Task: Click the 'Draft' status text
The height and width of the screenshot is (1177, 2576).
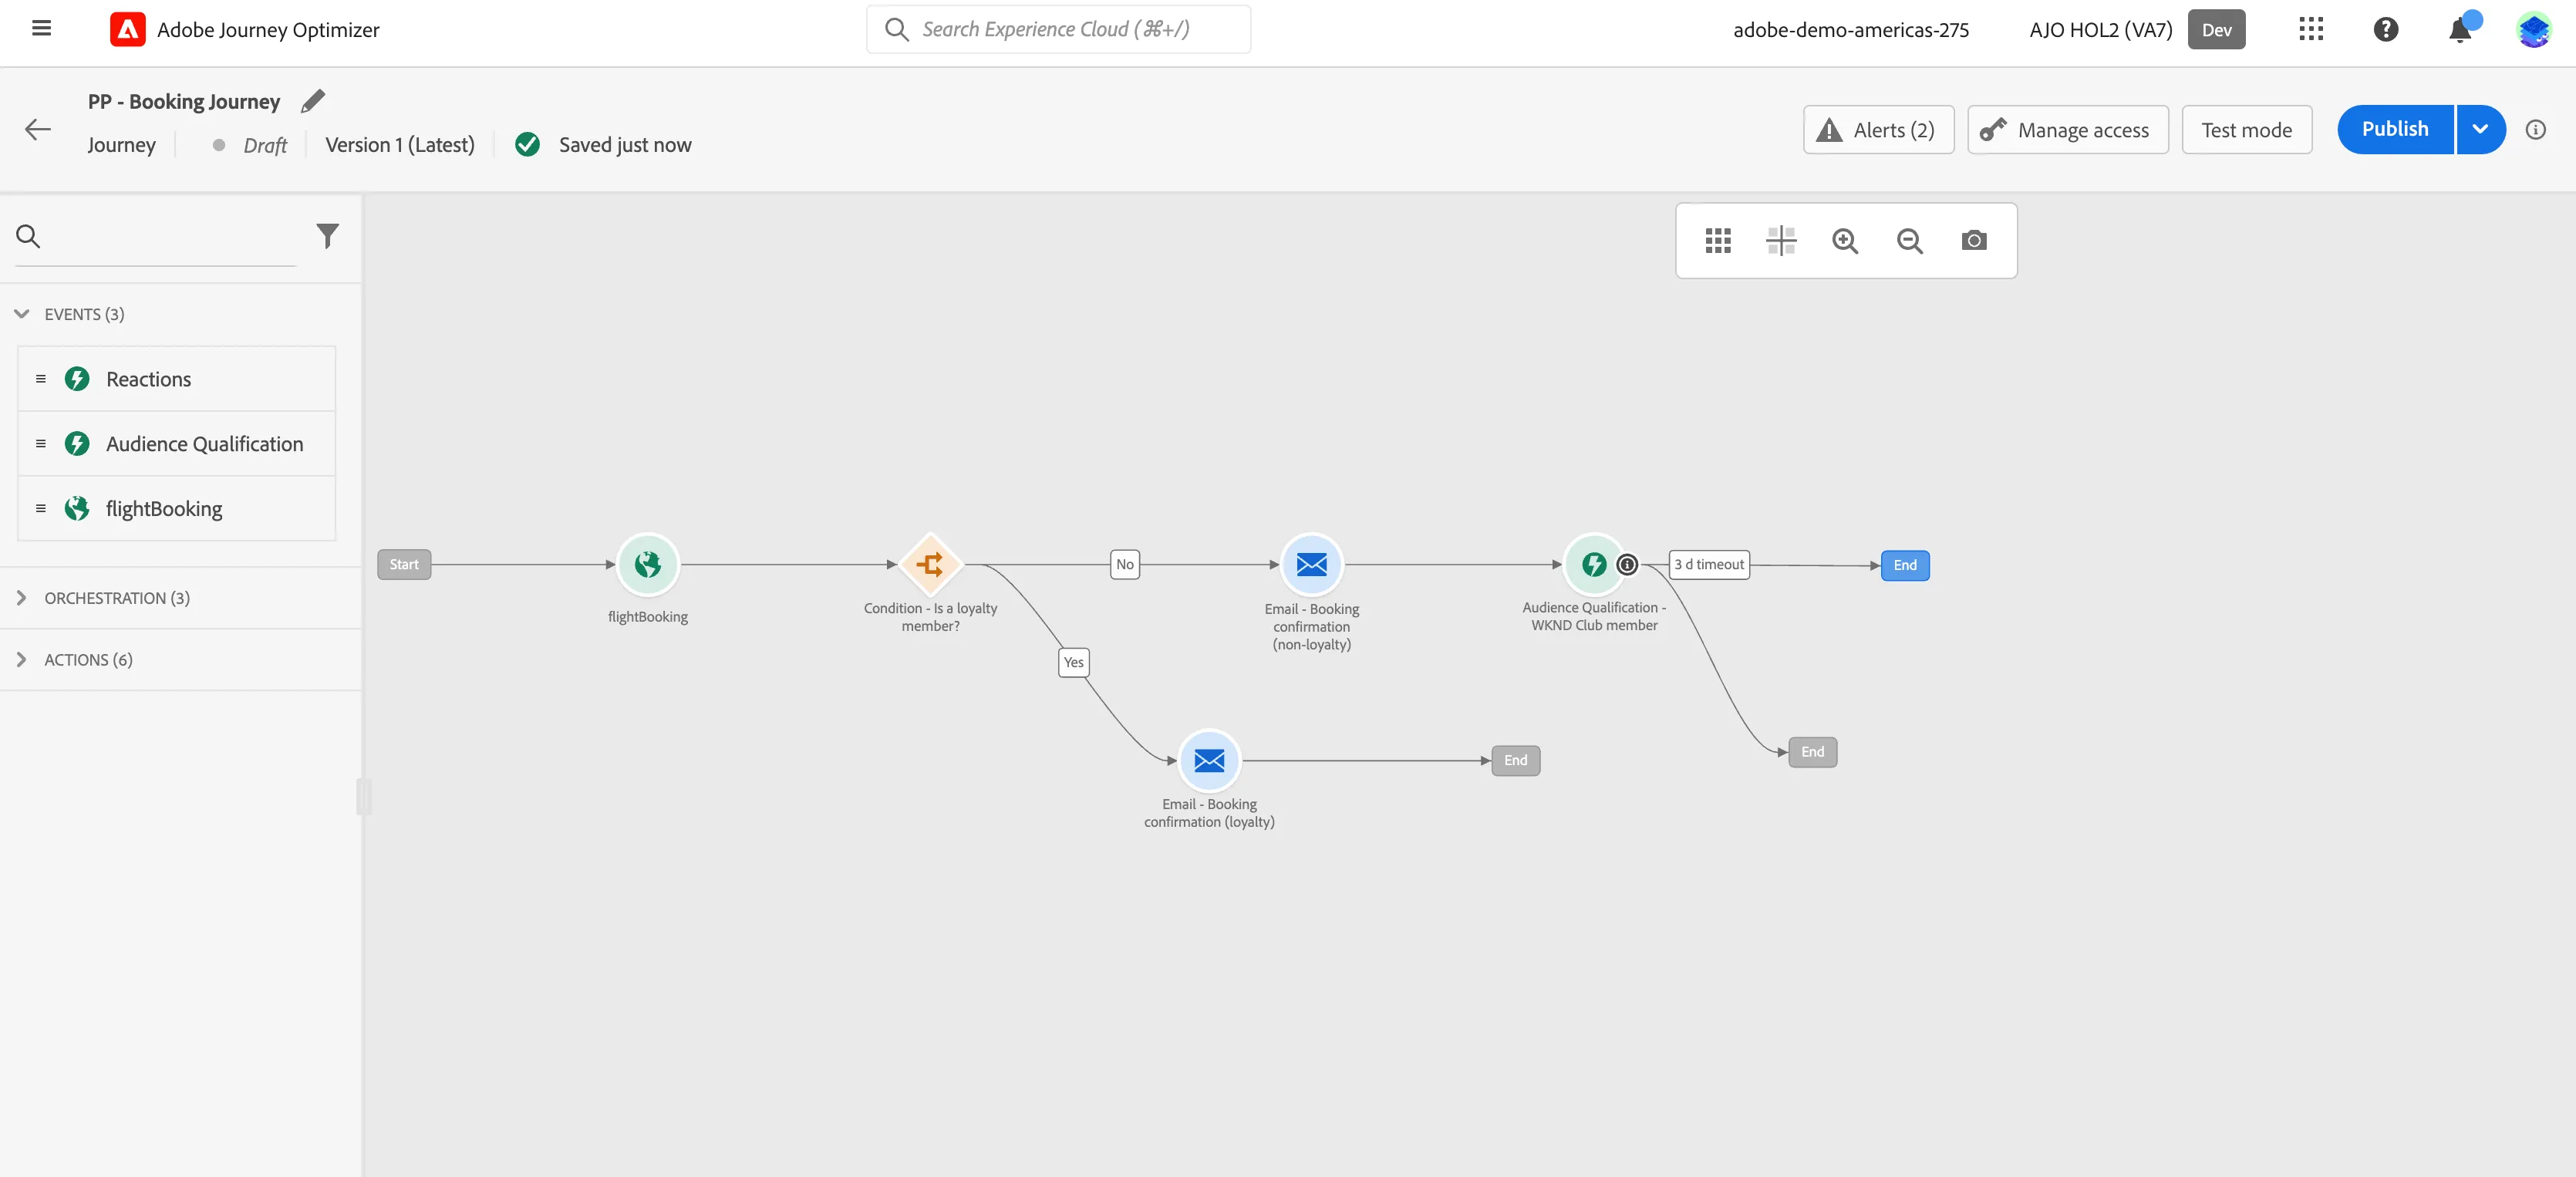Action: click(x=265, y=145)
